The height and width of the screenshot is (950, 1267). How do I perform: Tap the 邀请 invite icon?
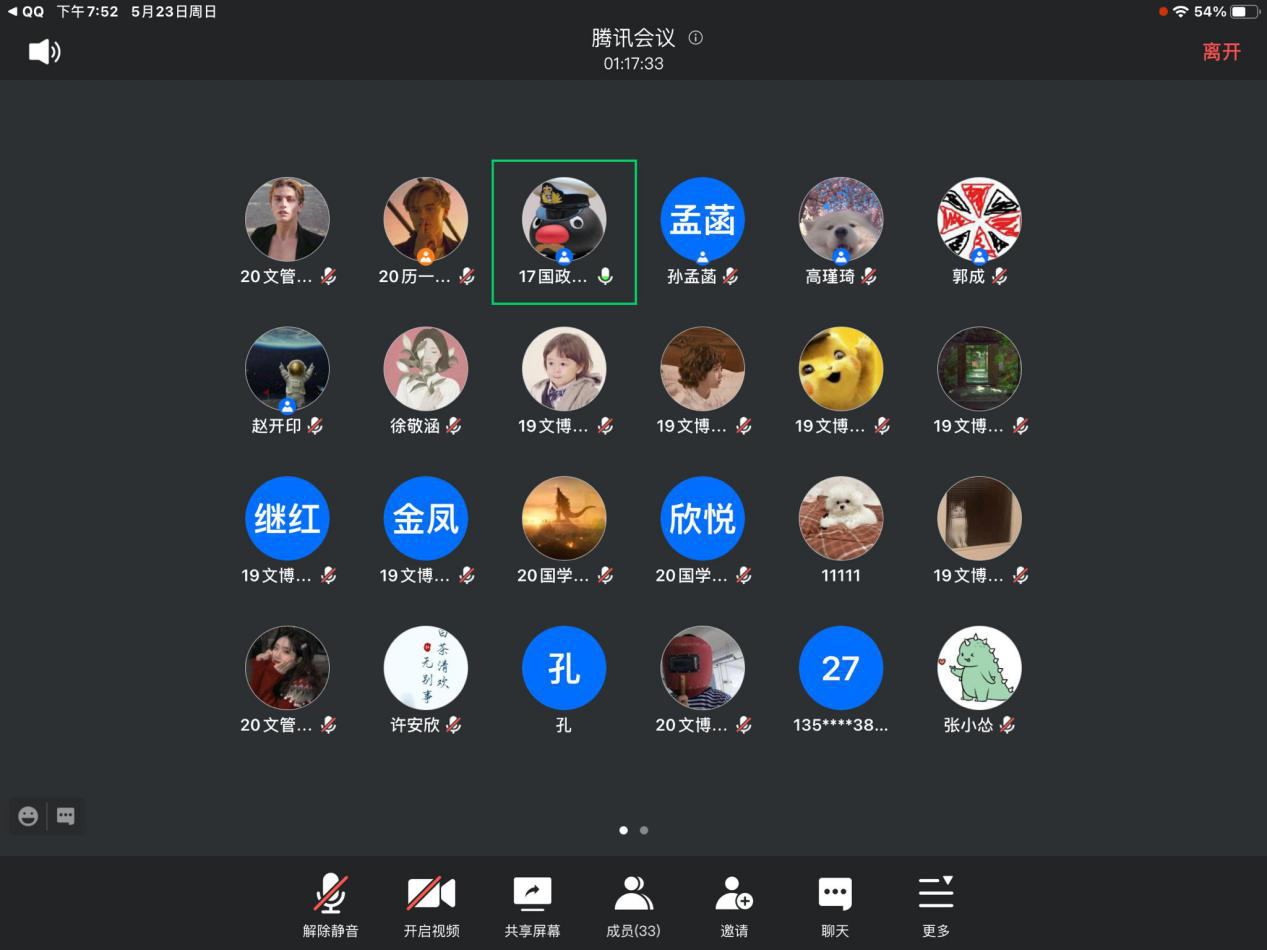click(x=734, y=905)
